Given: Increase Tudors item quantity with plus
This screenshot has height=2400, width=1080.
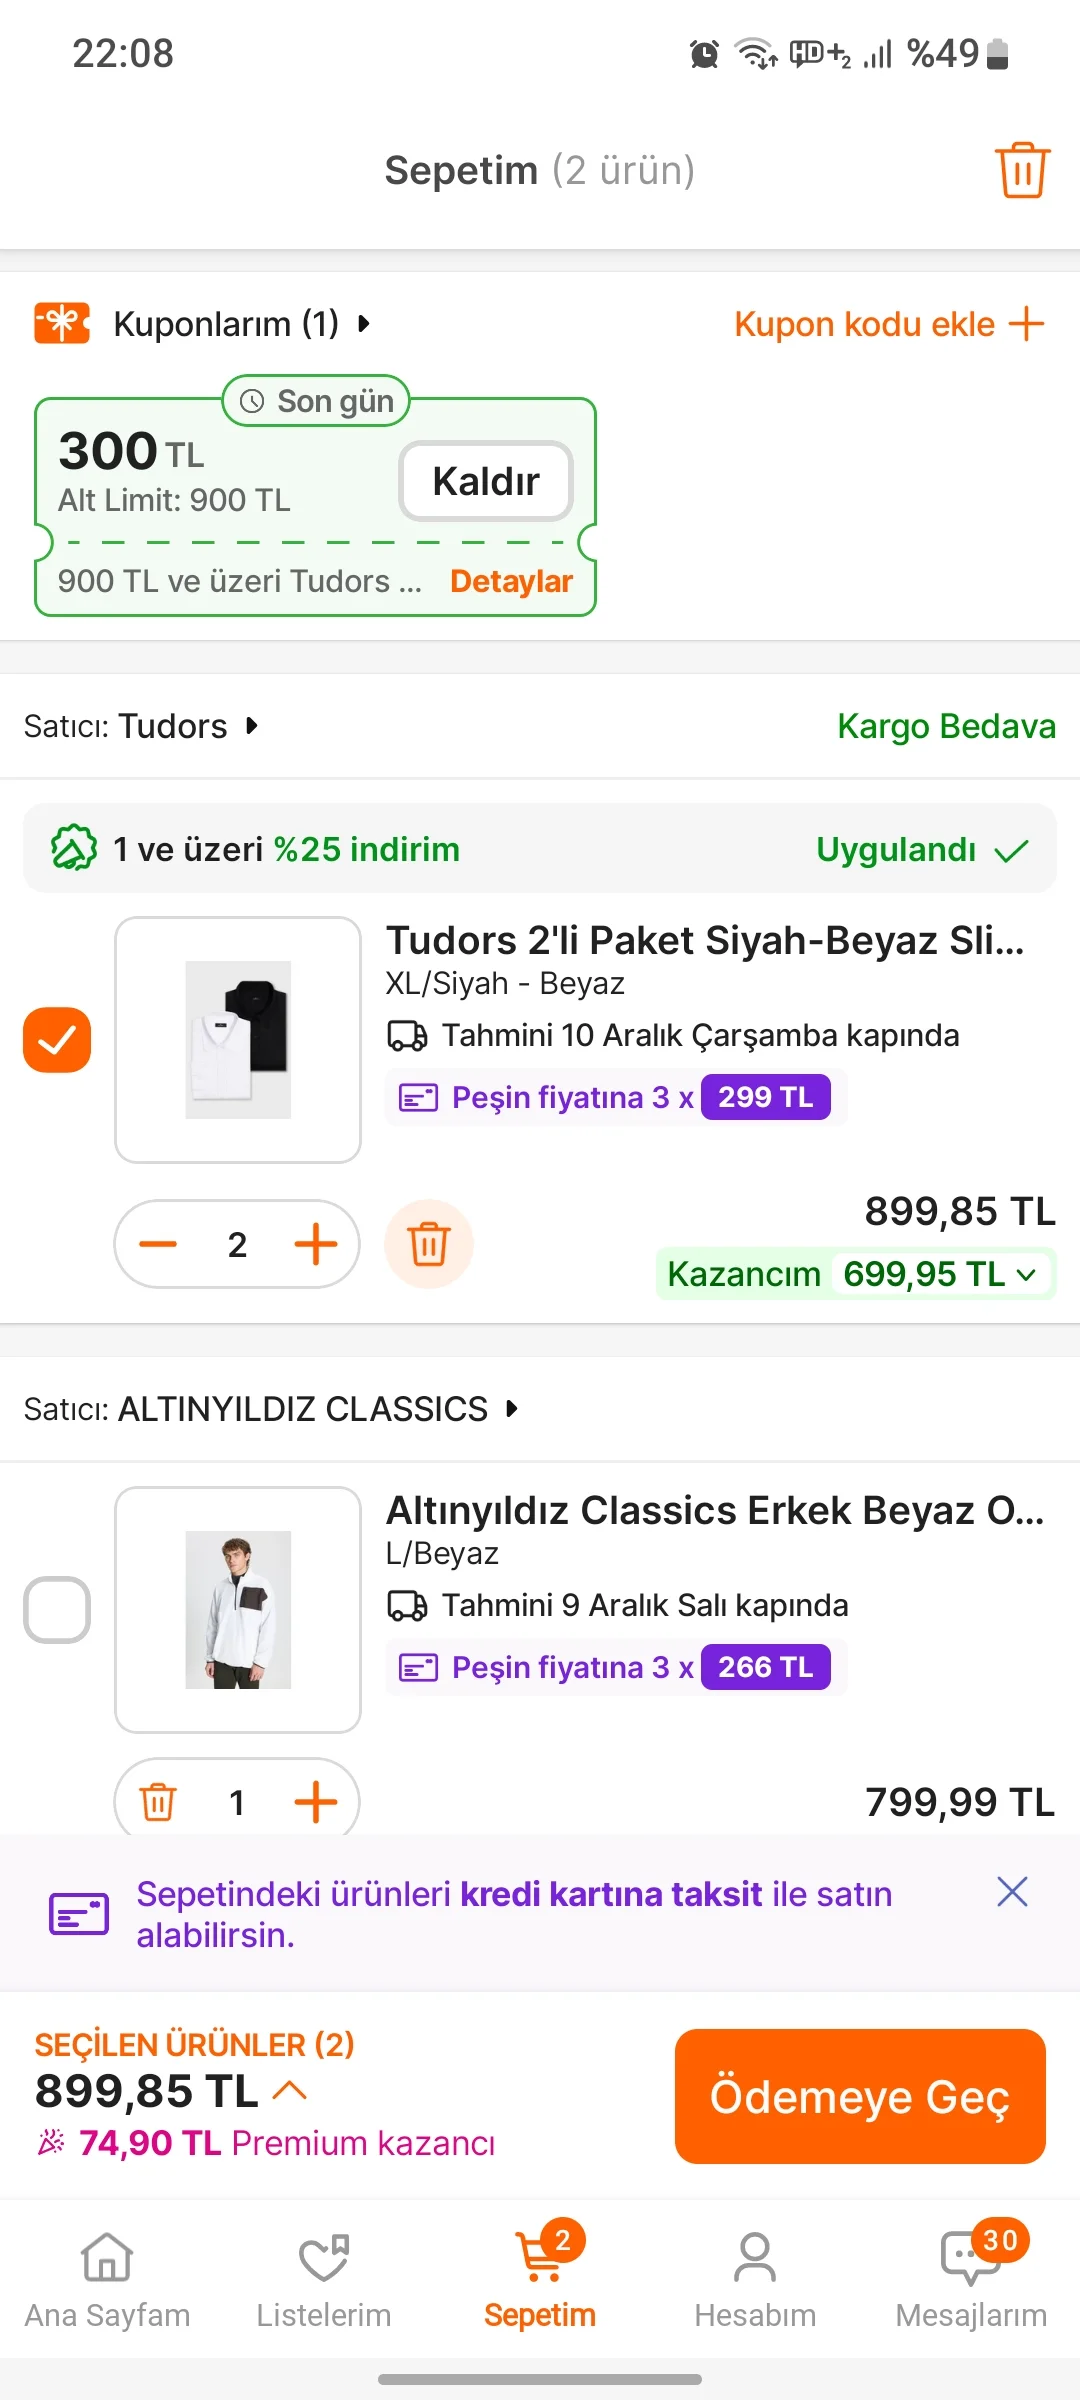Looking at the screenshot, I should pos(316,1244).
